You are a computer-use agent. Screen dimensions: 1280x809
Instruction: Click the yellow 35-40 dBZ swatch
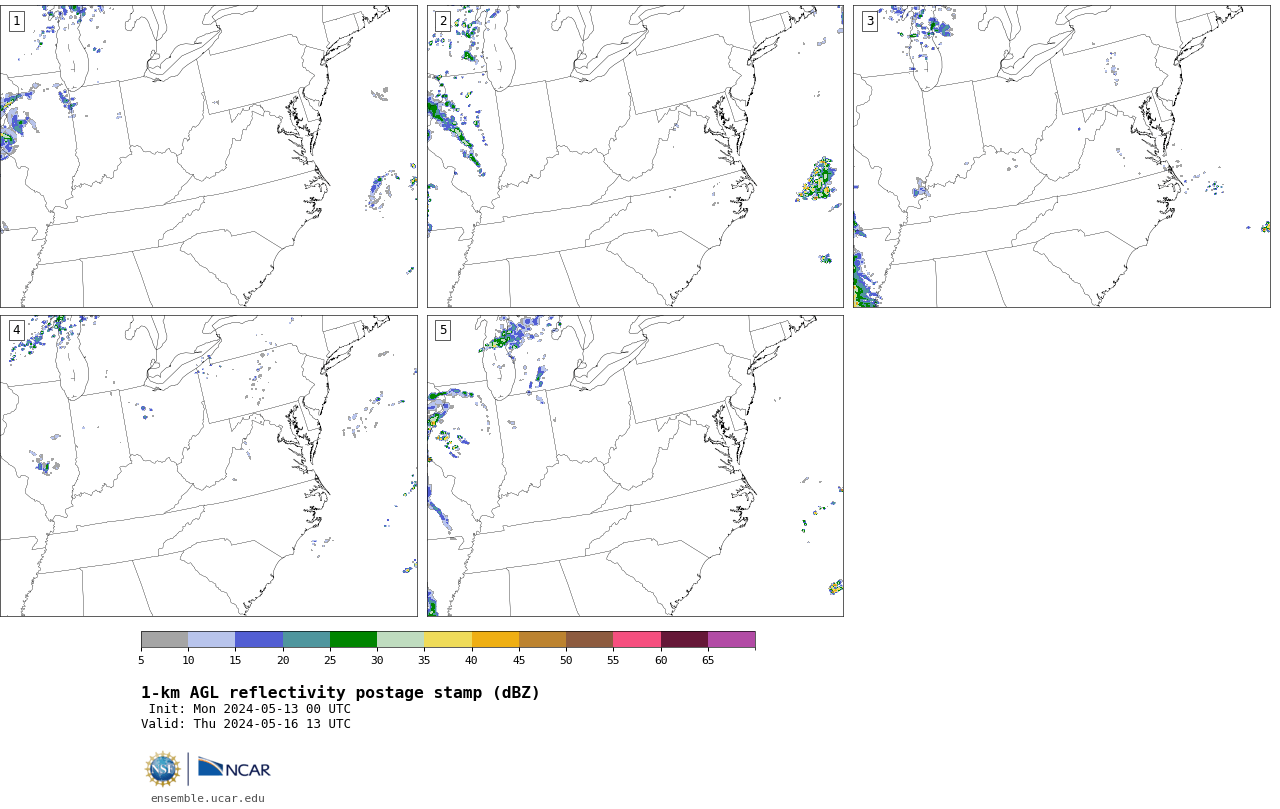448,640
